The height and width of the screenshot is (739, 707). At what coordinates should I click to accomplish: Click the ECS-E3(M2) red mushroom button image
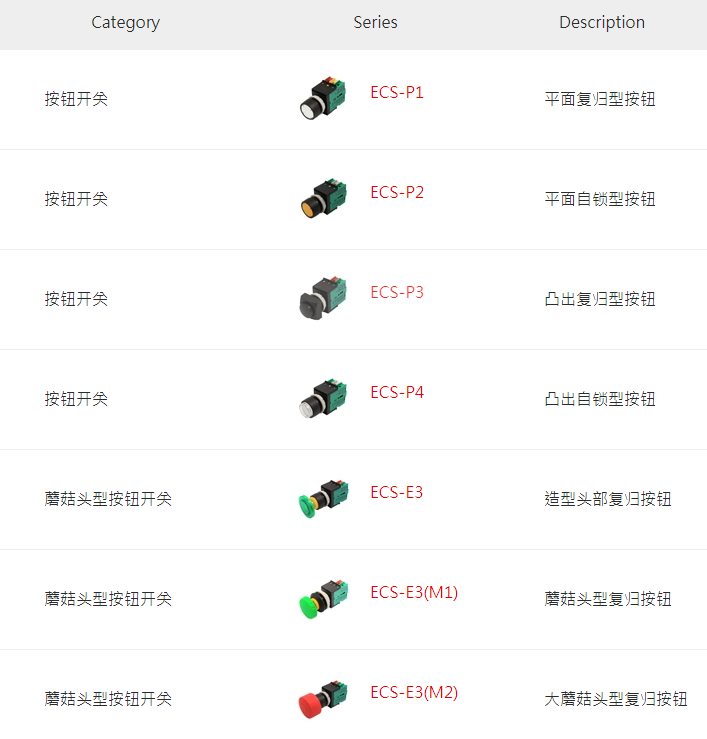click(323, 699)
